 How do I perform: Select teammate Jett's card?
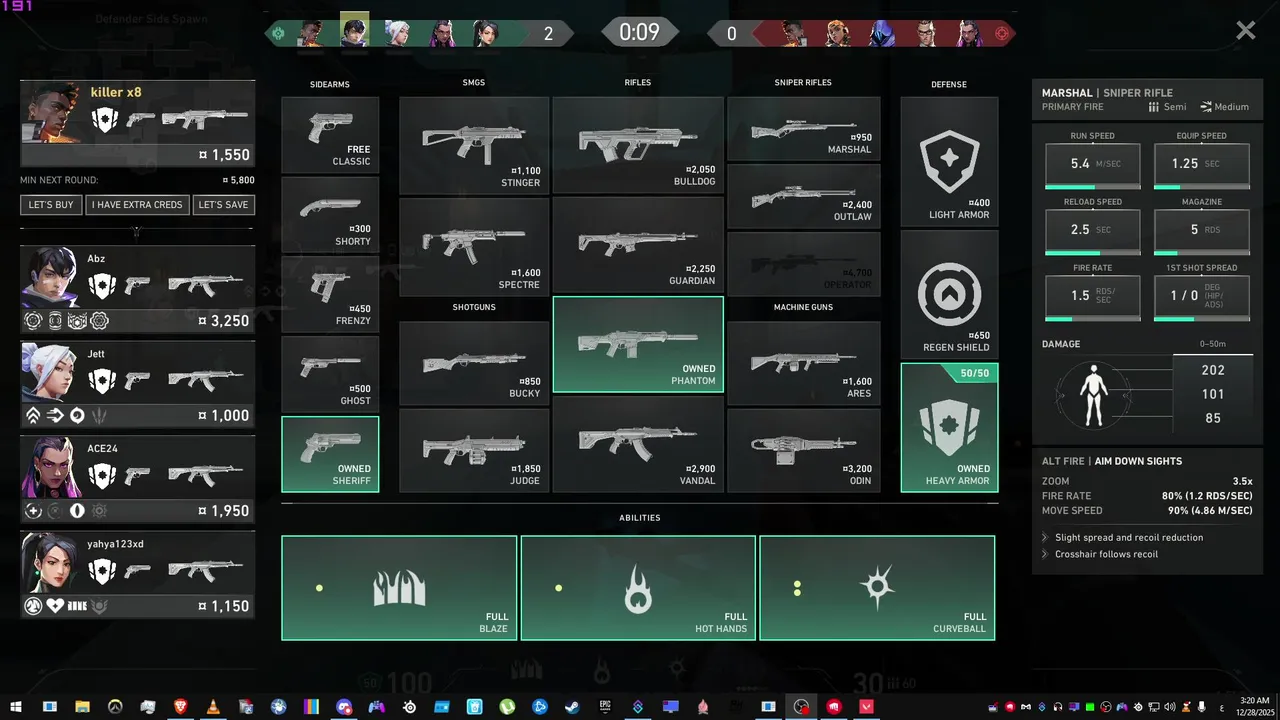137,385
